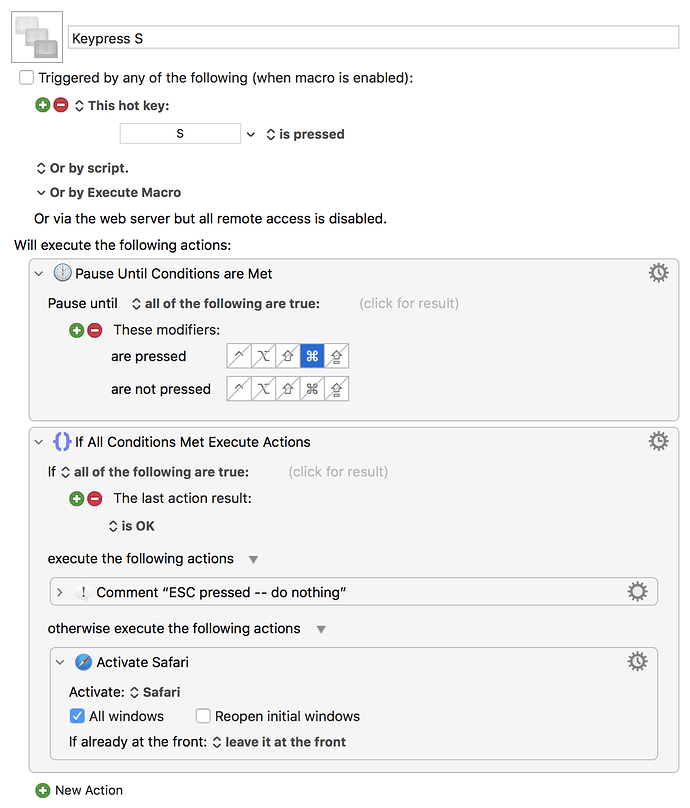Open the 'Or by script' trigger menu
690x808 pixels.
tap(82, 168)
